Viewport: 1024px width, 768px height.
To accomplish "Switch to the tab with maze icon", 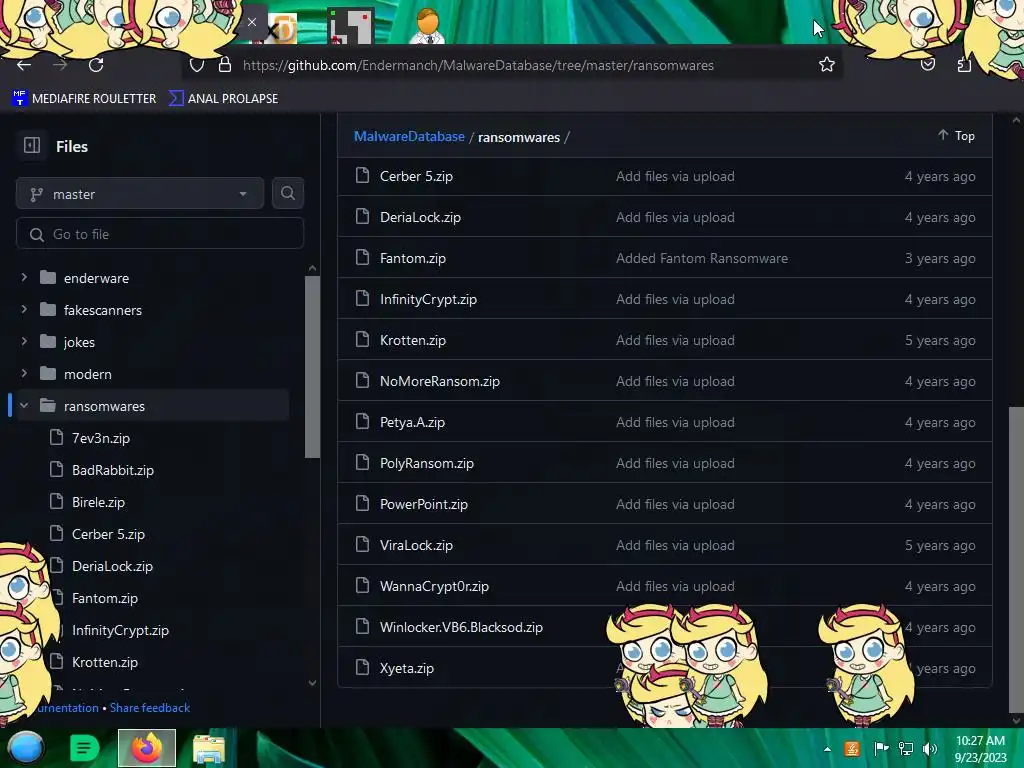I will [351, 26].
